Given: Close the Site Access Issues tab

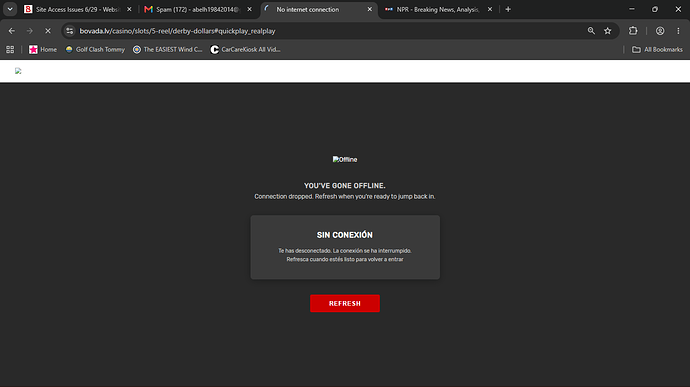Looking at the screenshot, I should [129, 9].
